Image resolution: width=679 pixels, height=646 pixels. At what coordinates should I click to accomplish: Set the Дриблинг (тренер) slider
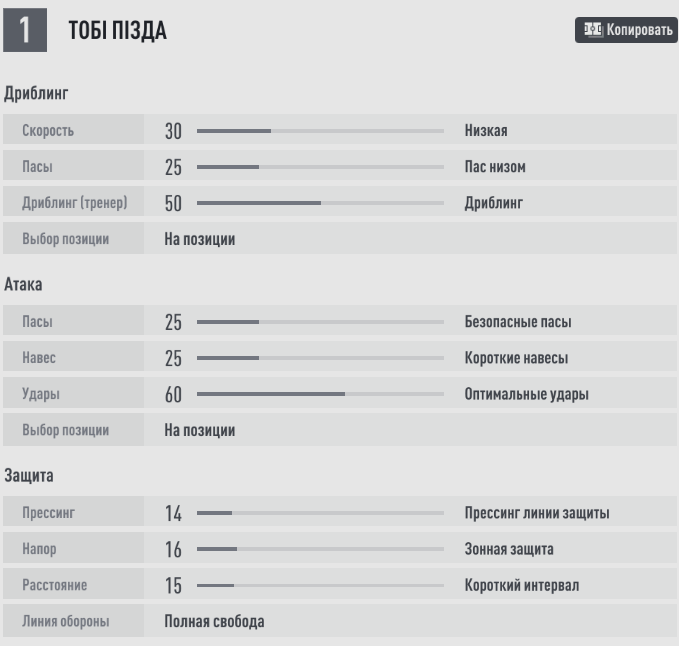click(320, 203)
